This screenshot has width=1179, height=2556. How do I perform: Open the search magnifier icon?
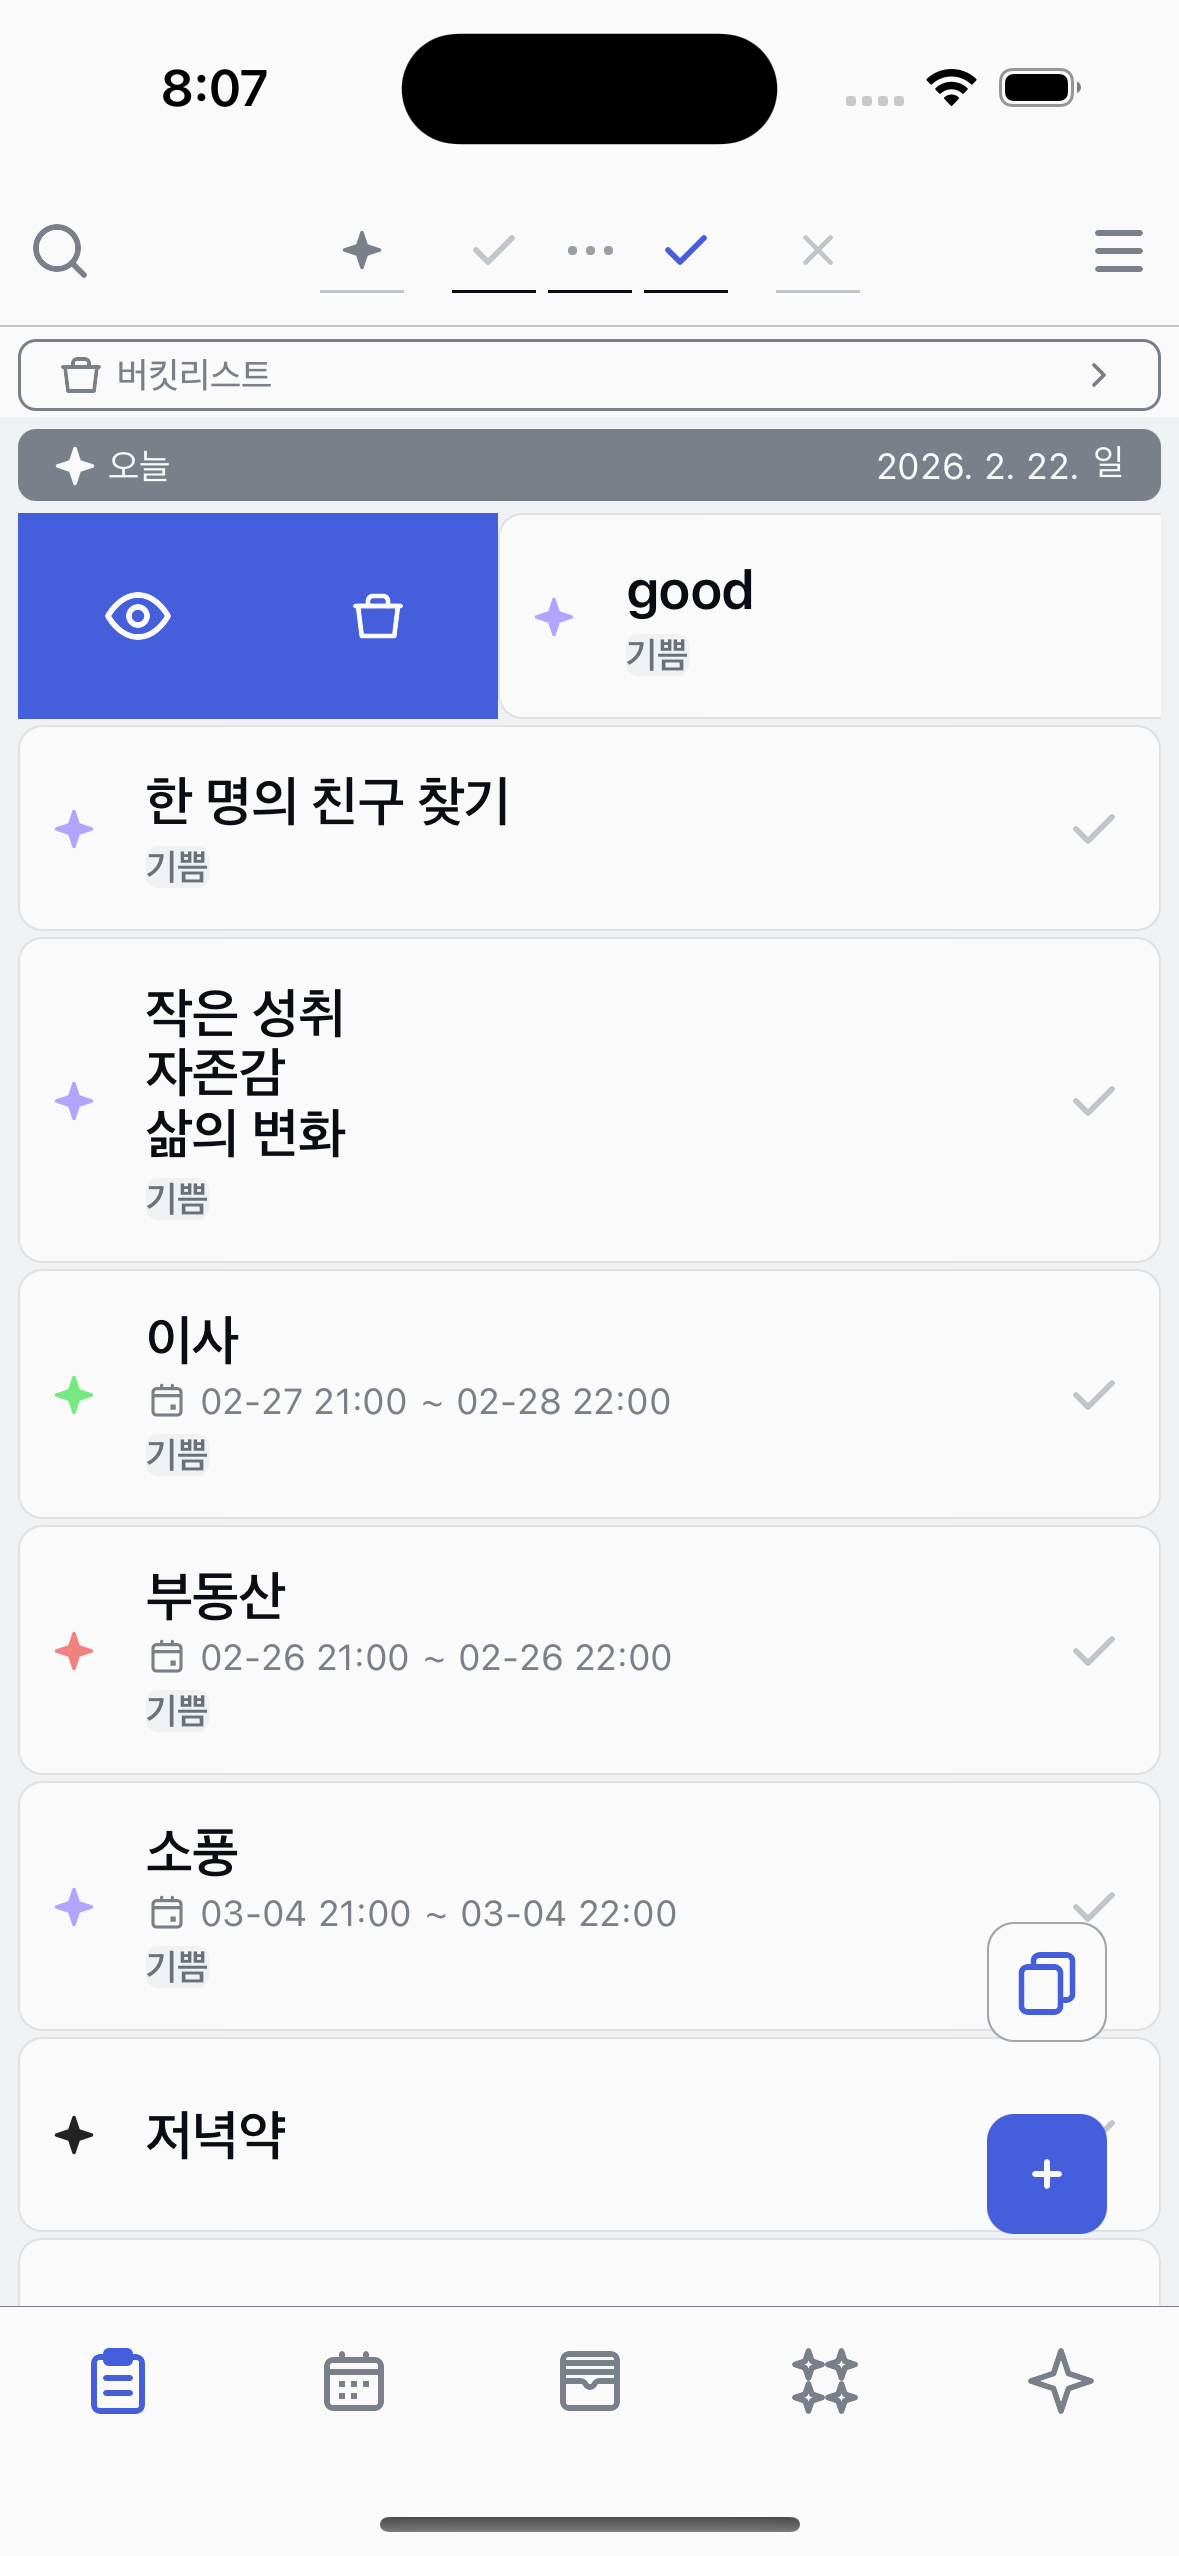point(60,251)
